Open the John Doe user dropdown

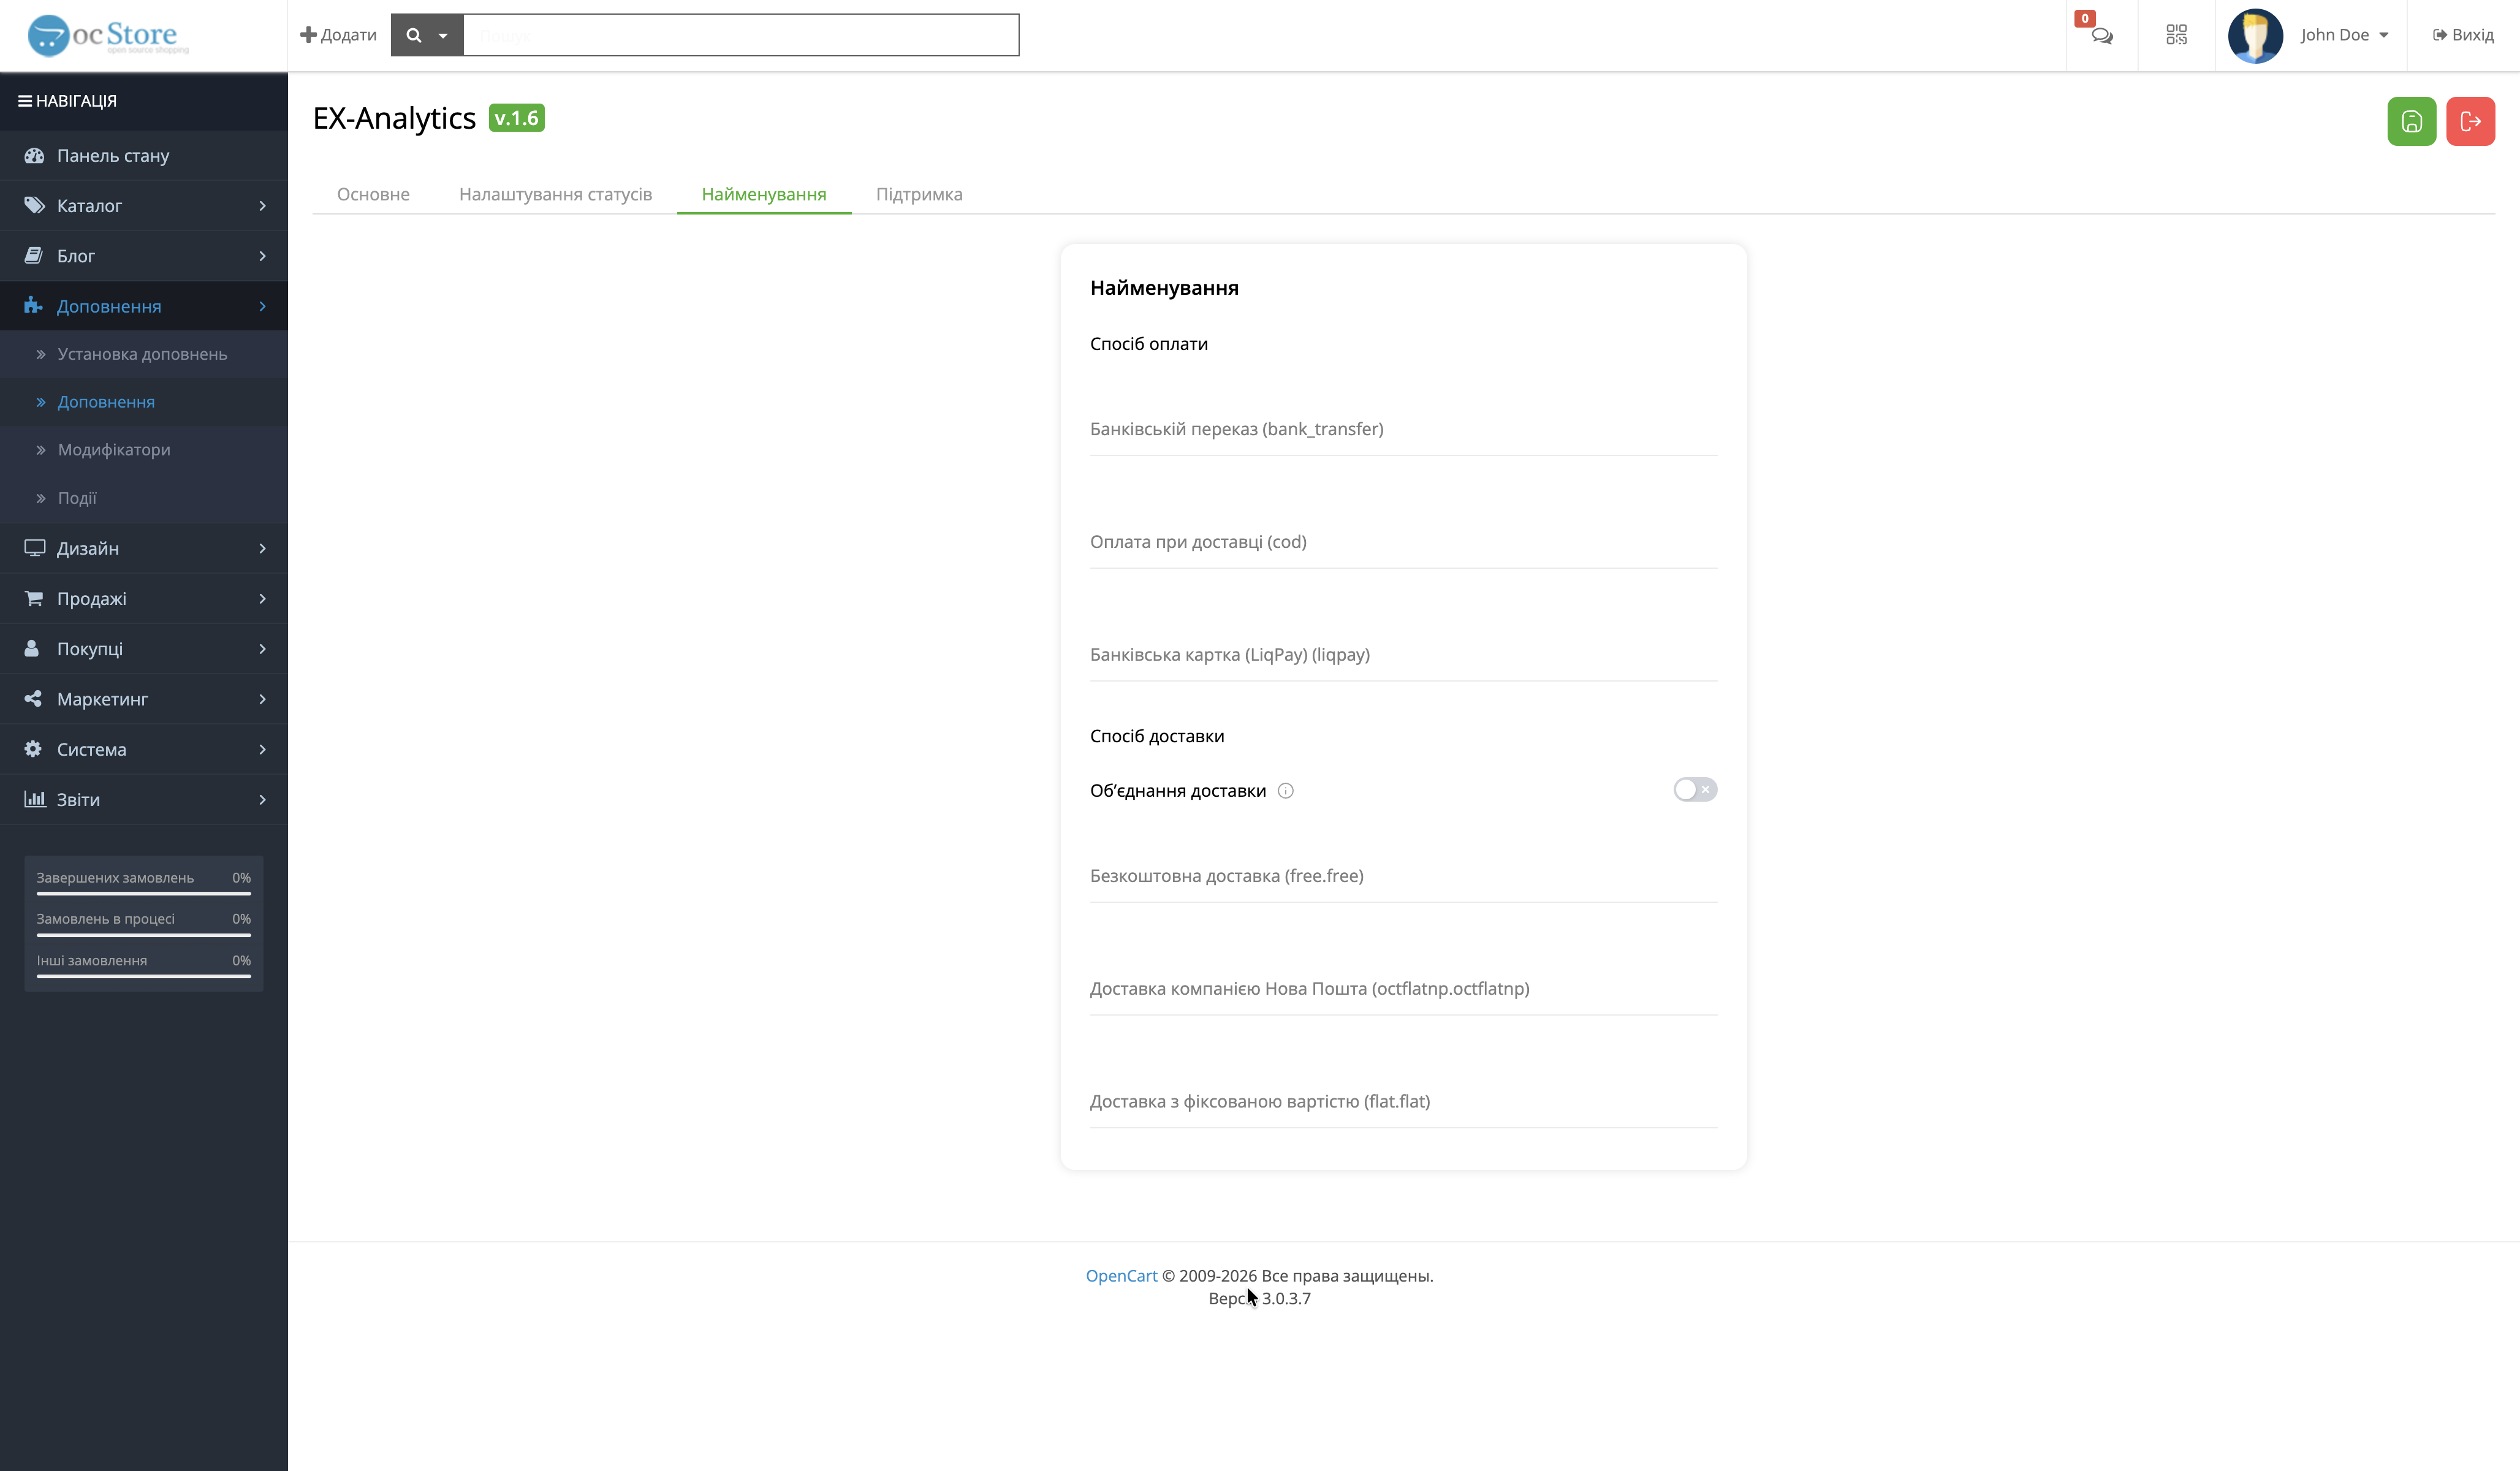pyautogui.click(x=2343, y=35)
